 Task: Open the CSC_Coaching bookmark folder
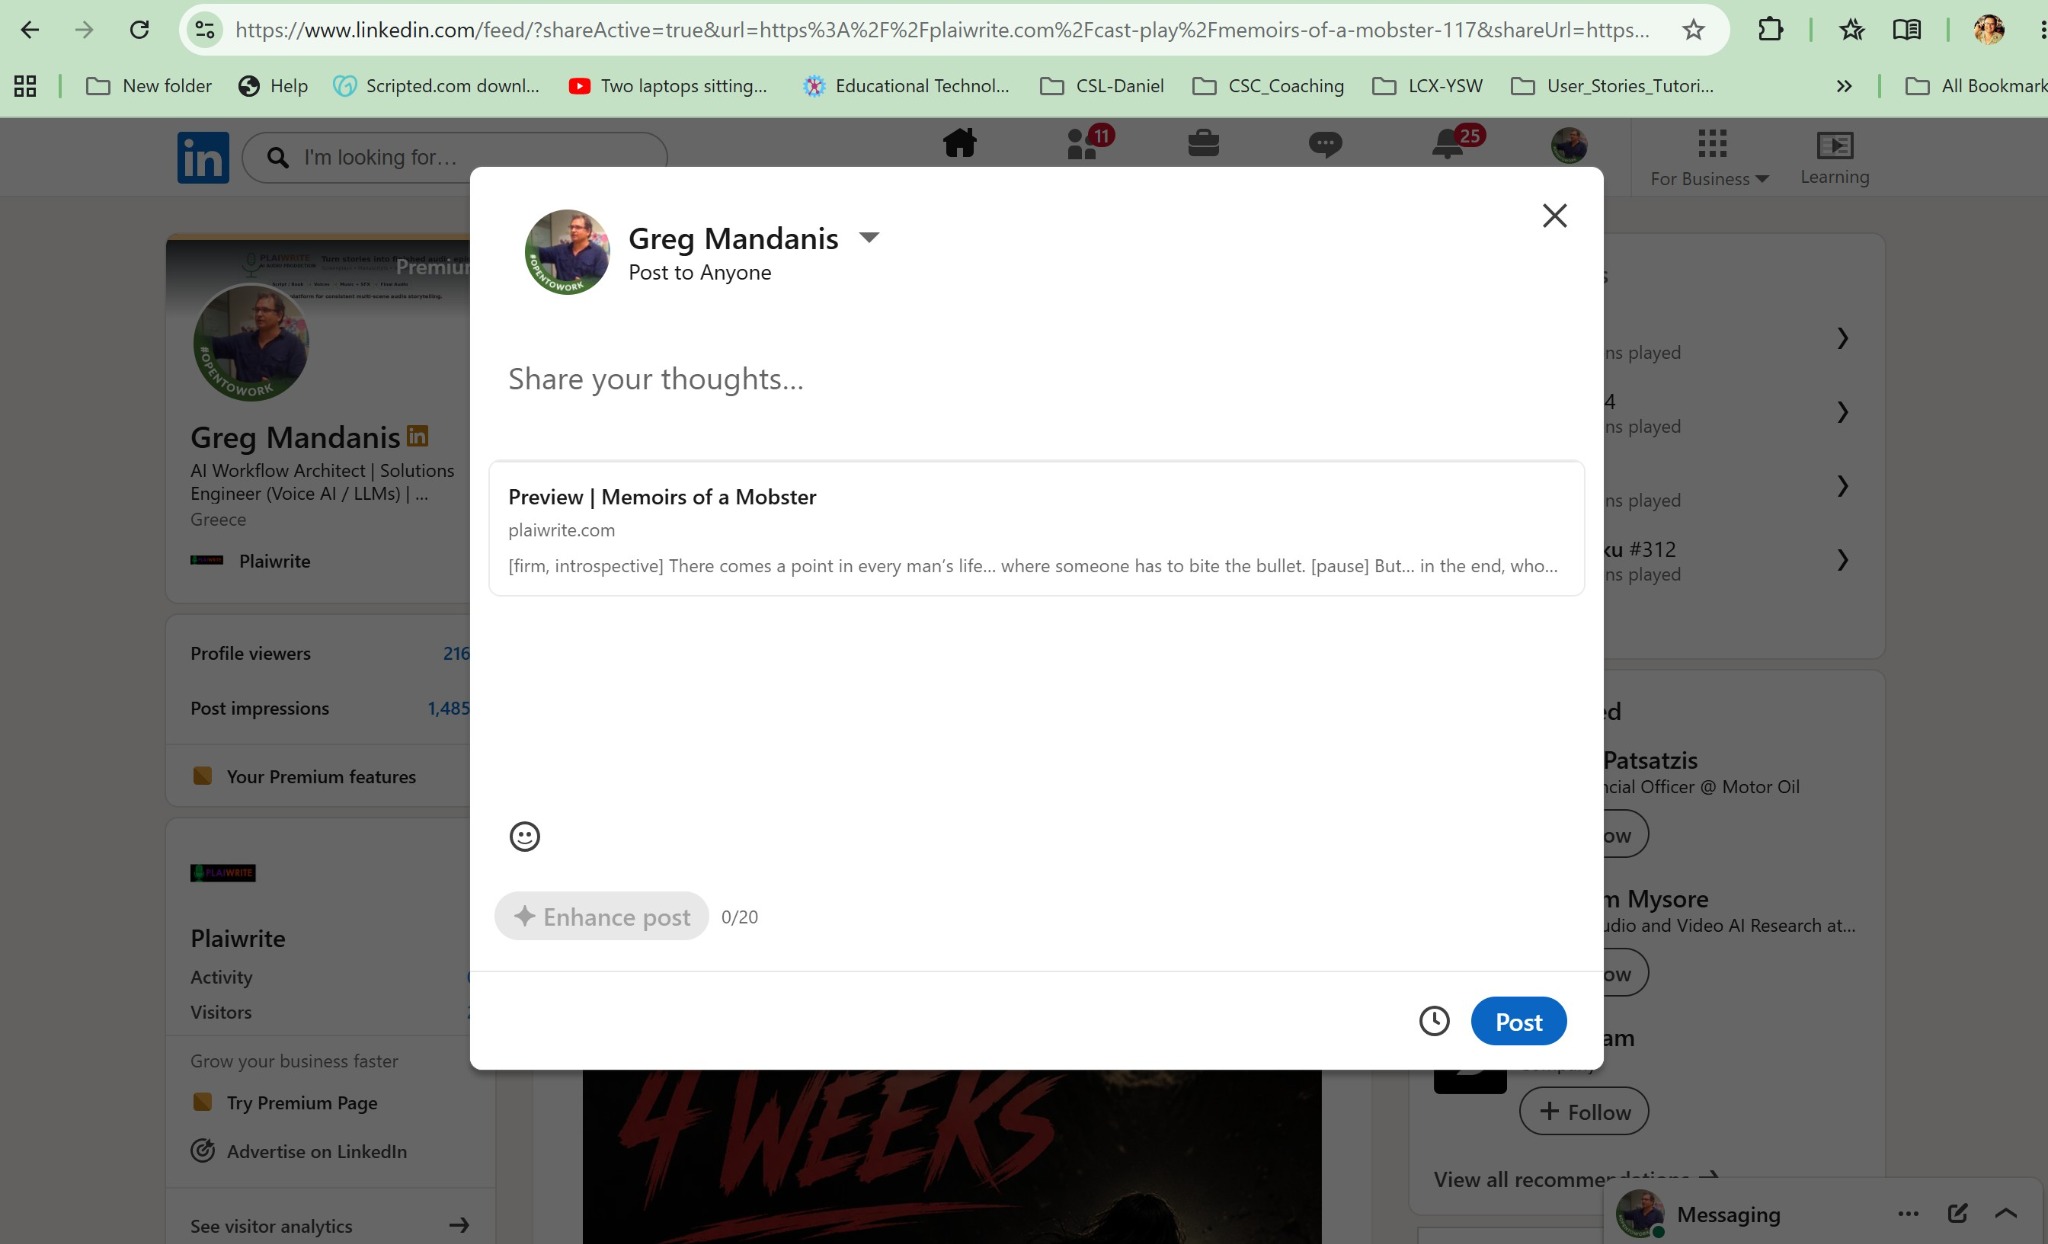pyautogui.click(x=1268, y=86)
